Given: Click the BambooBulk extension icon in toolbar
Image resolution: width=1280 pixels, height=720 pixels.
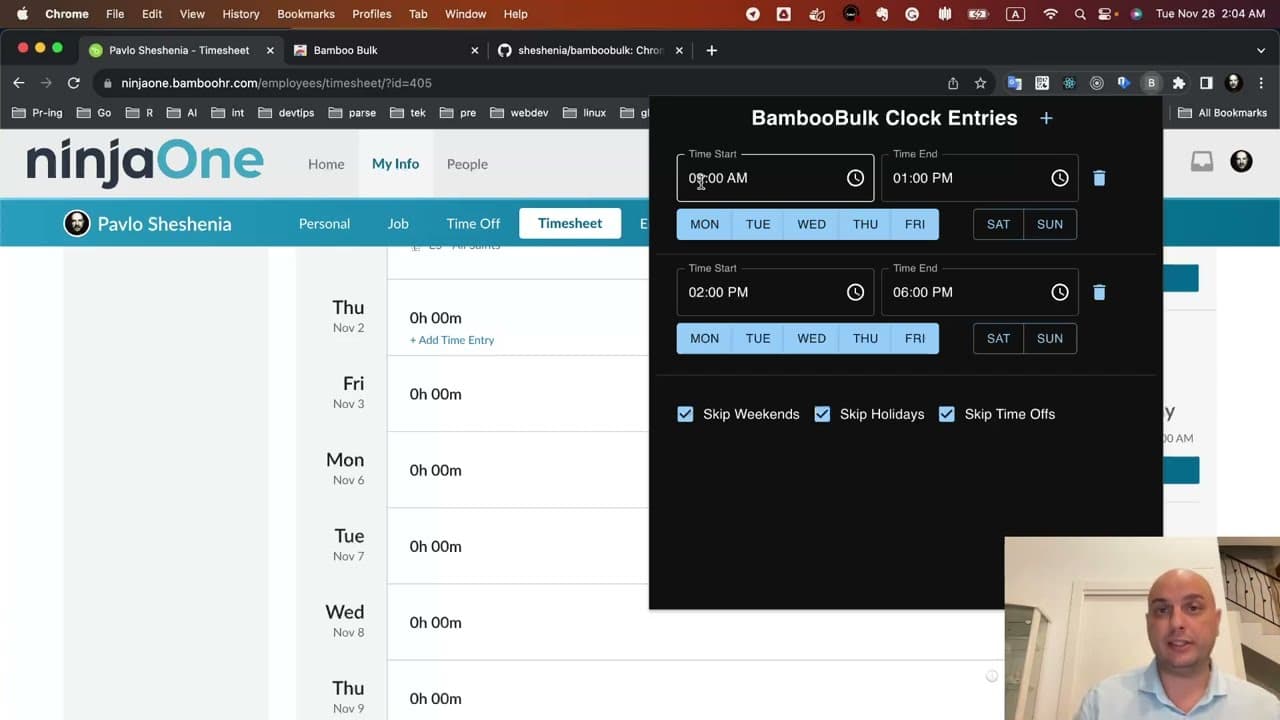Looking at the screenshot, I should click(x=1151, y=83).
